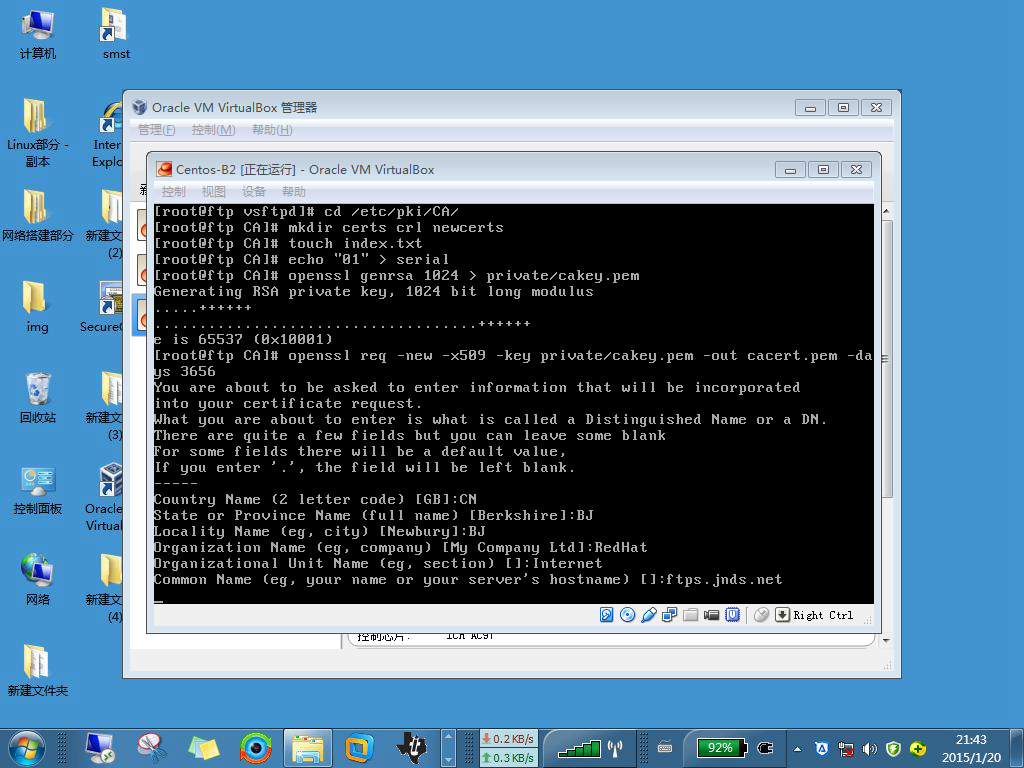Image resolution: width=1024 pixels, height=768 pixels.
Task: Open the video capture indicator in VM status bar
Action: pos(711,615)
